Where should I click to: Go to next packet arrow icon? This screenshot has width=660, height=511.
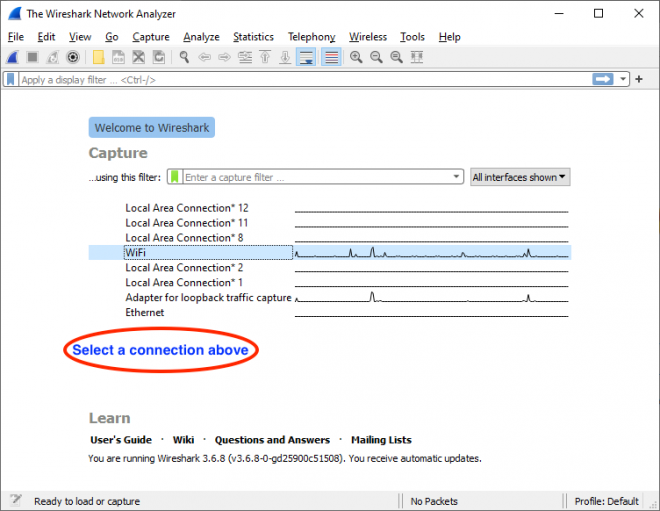(224, 57)
